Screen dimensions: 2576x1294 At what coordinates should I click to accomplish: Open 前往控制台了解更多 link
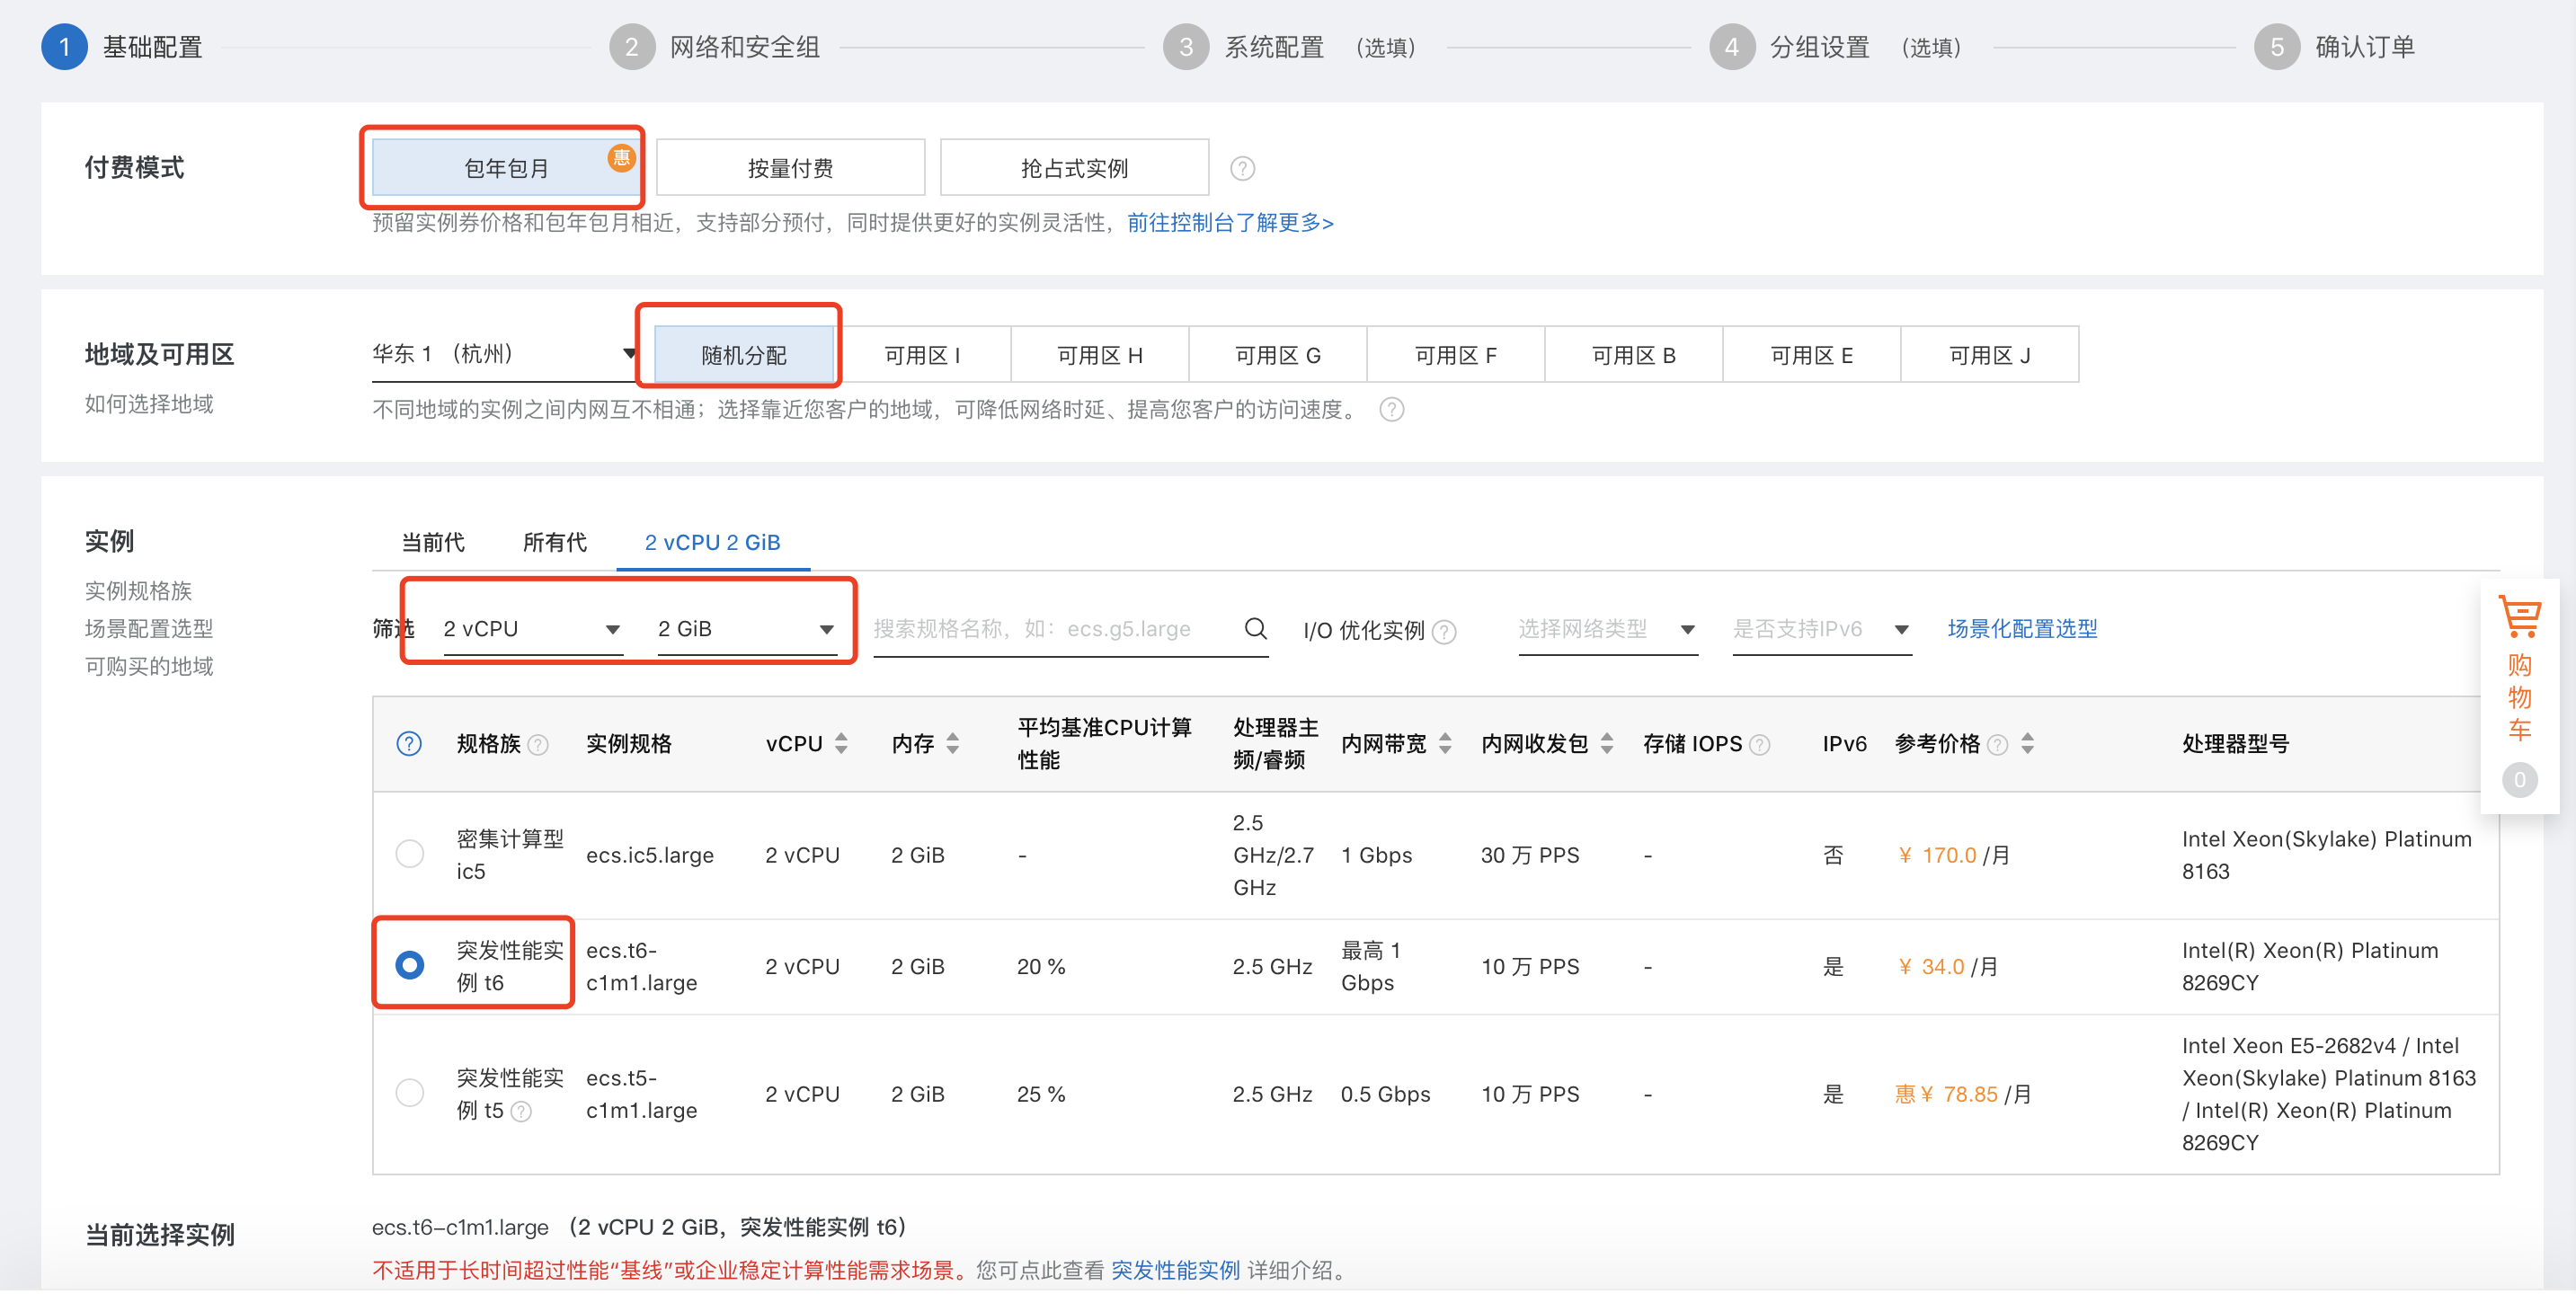click(x=1230, y=222)
